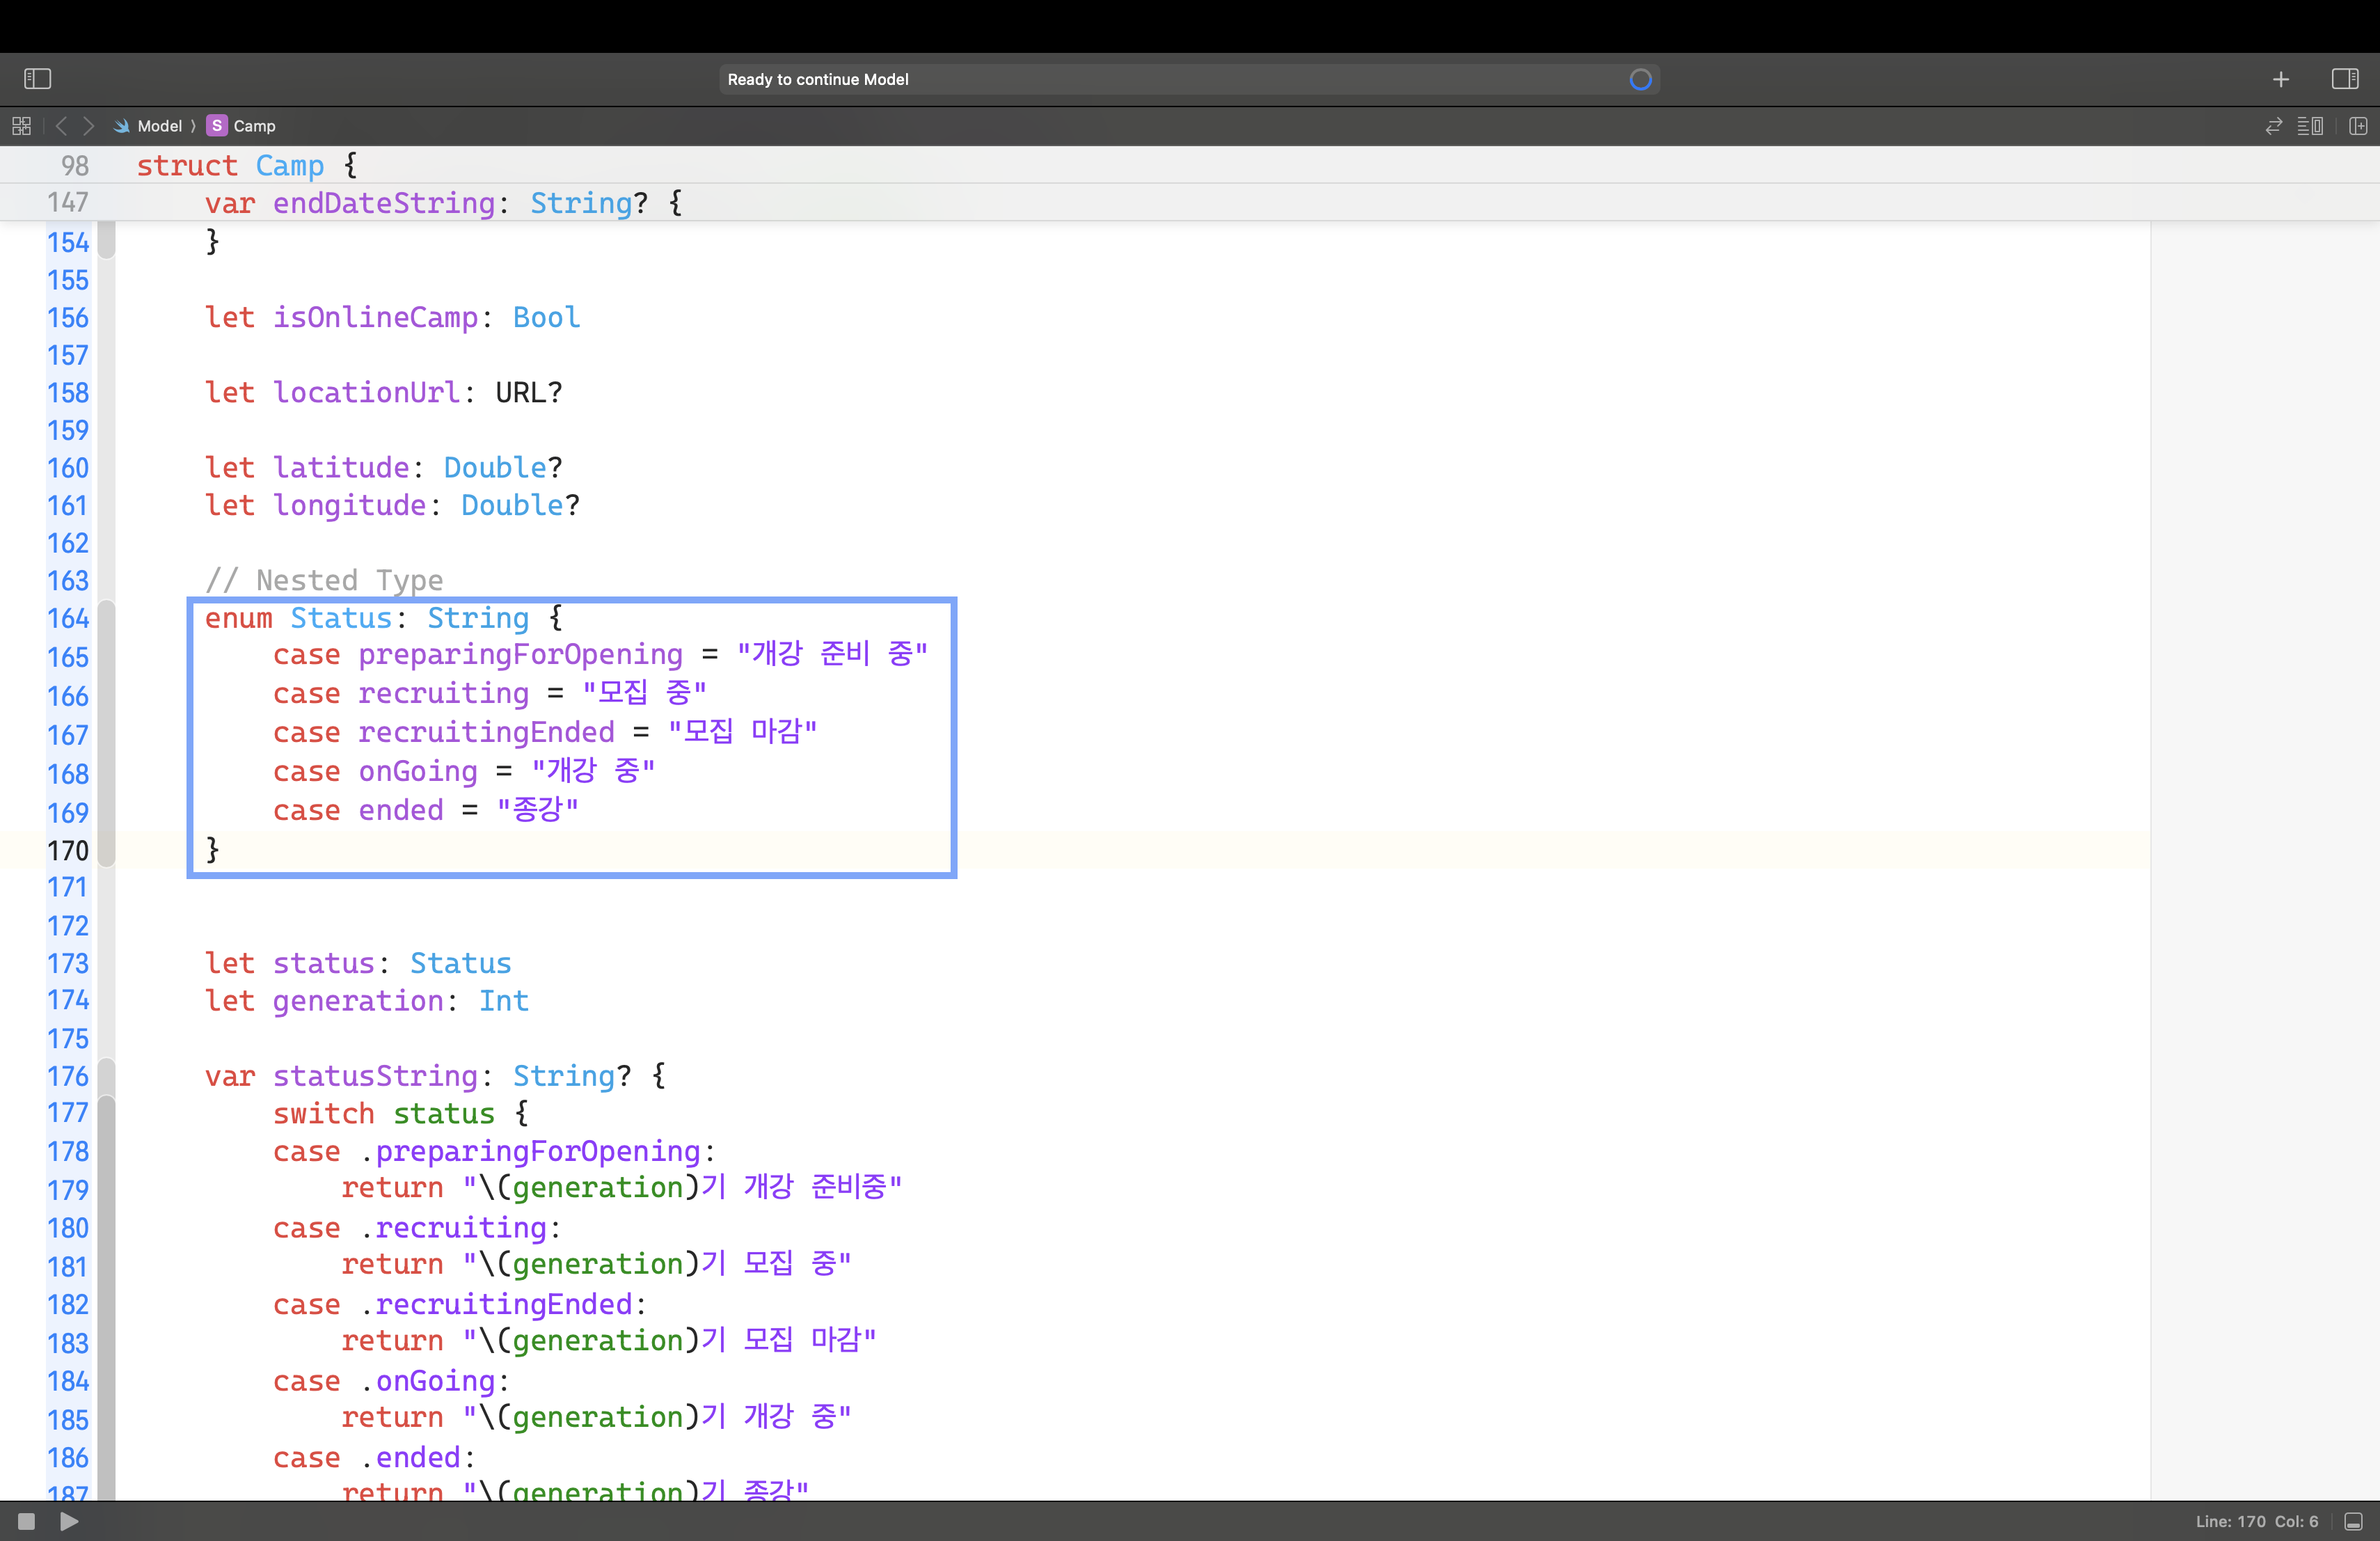Go forward in editor history
2380x1541 pixels.
[89, 126]
